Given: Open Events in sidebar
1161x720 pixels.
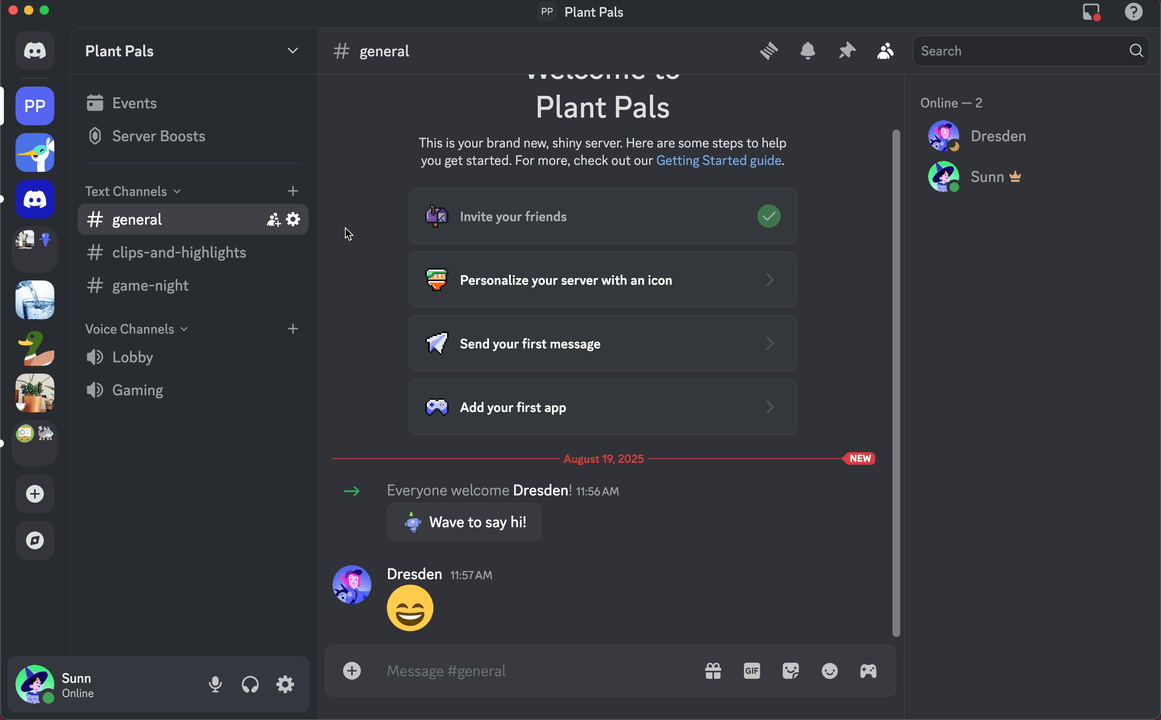Looking at the screenshot, I should [x=193, y=103].
